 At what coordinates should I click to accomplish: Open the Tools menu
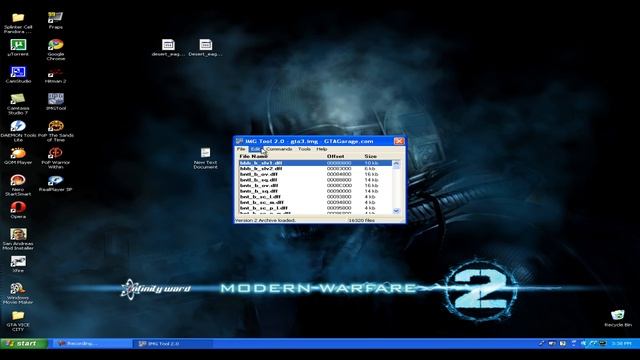click(x=304, y=149)
